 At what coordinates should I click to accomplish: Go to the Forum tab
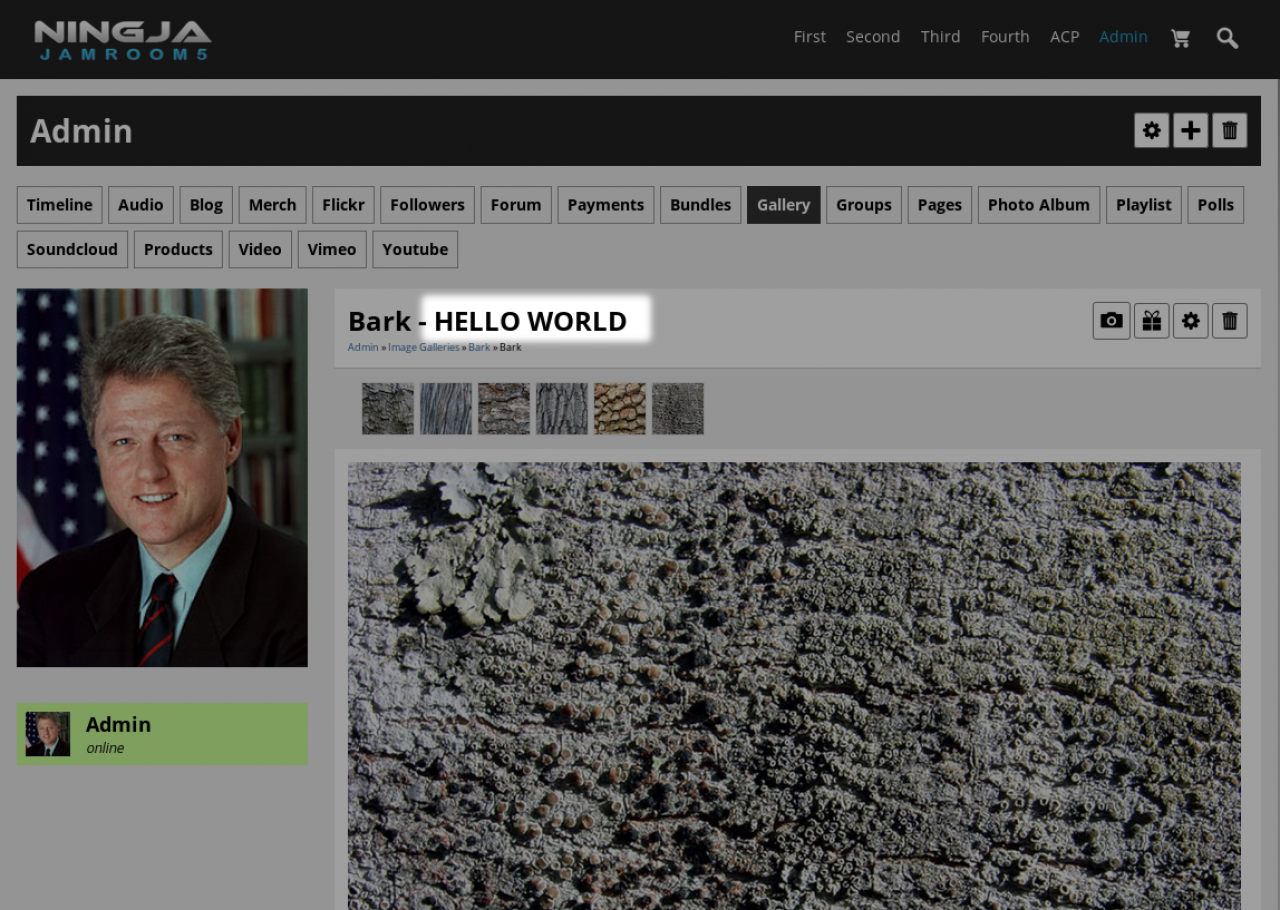click(516, 205)
